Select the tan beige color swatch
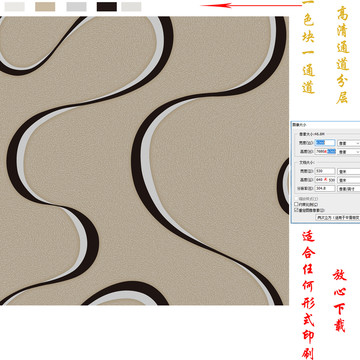The height and width of the screenshot is (360, 360). click(45, 7)
